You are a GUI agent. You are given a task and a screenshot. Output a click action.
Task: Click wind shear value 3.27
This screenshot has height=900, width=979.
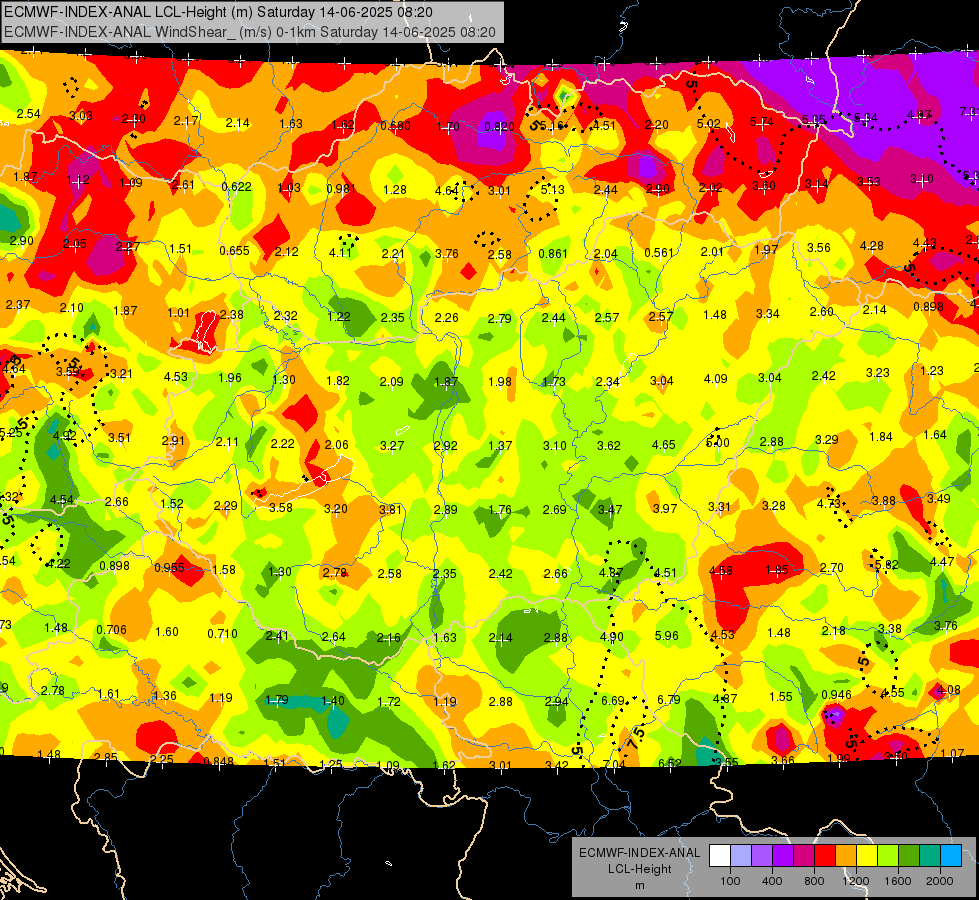(x=392, y=445)
